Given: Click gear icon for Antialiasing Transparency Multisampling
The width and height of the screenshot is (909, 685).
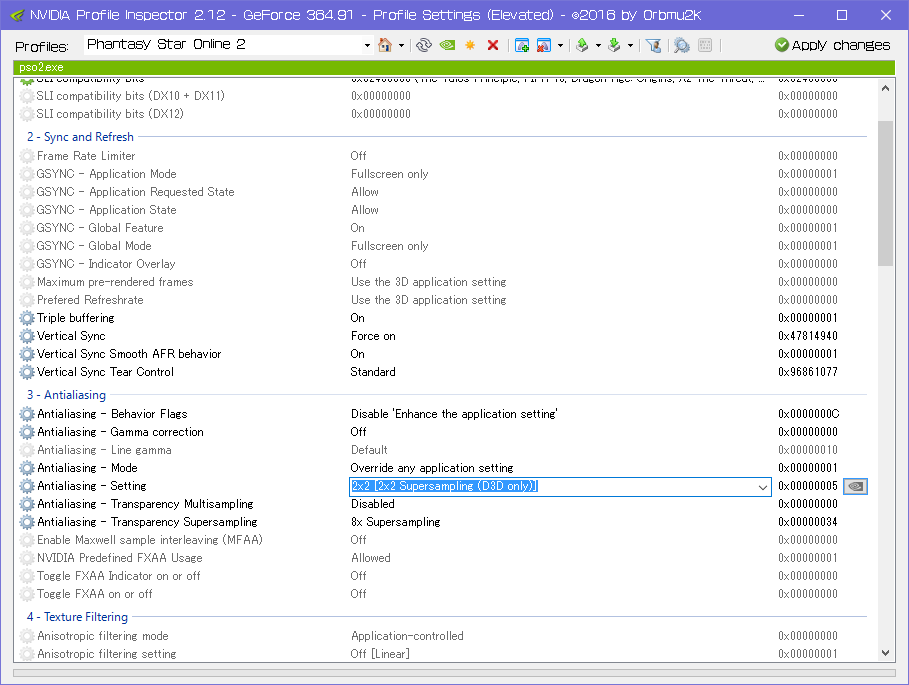Looking at the screenshot, I should [27, 504].
